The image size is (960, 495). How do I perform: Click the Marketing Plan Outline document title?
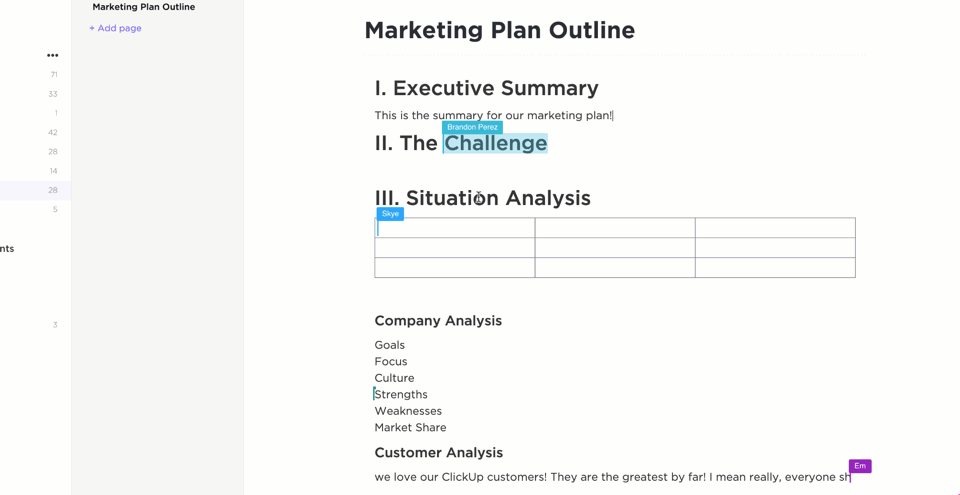point(499,30)
